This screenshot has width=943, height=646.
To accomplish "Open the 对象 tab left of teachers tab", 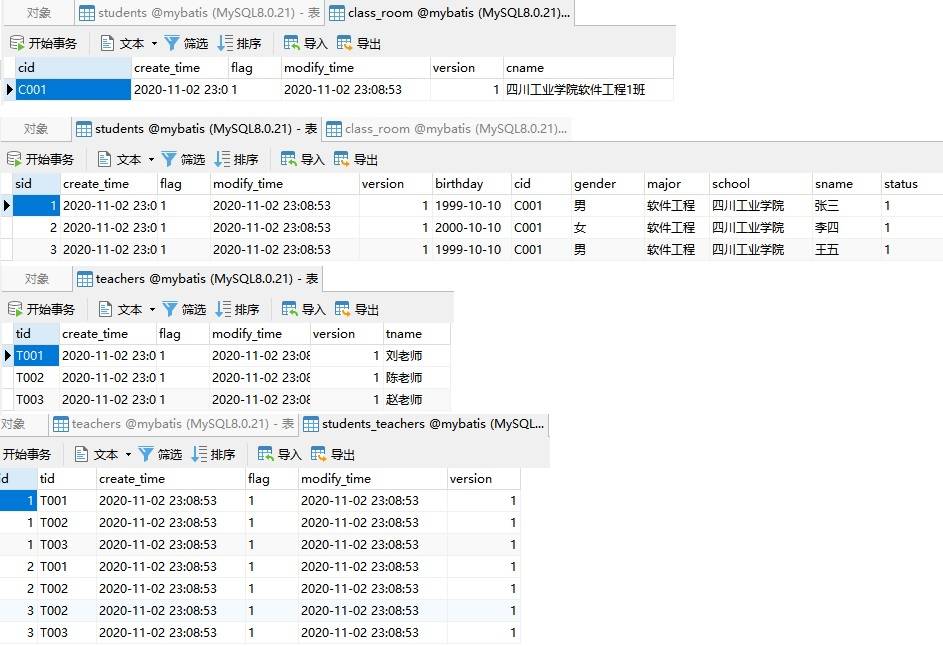I will [x=37, y=279].
